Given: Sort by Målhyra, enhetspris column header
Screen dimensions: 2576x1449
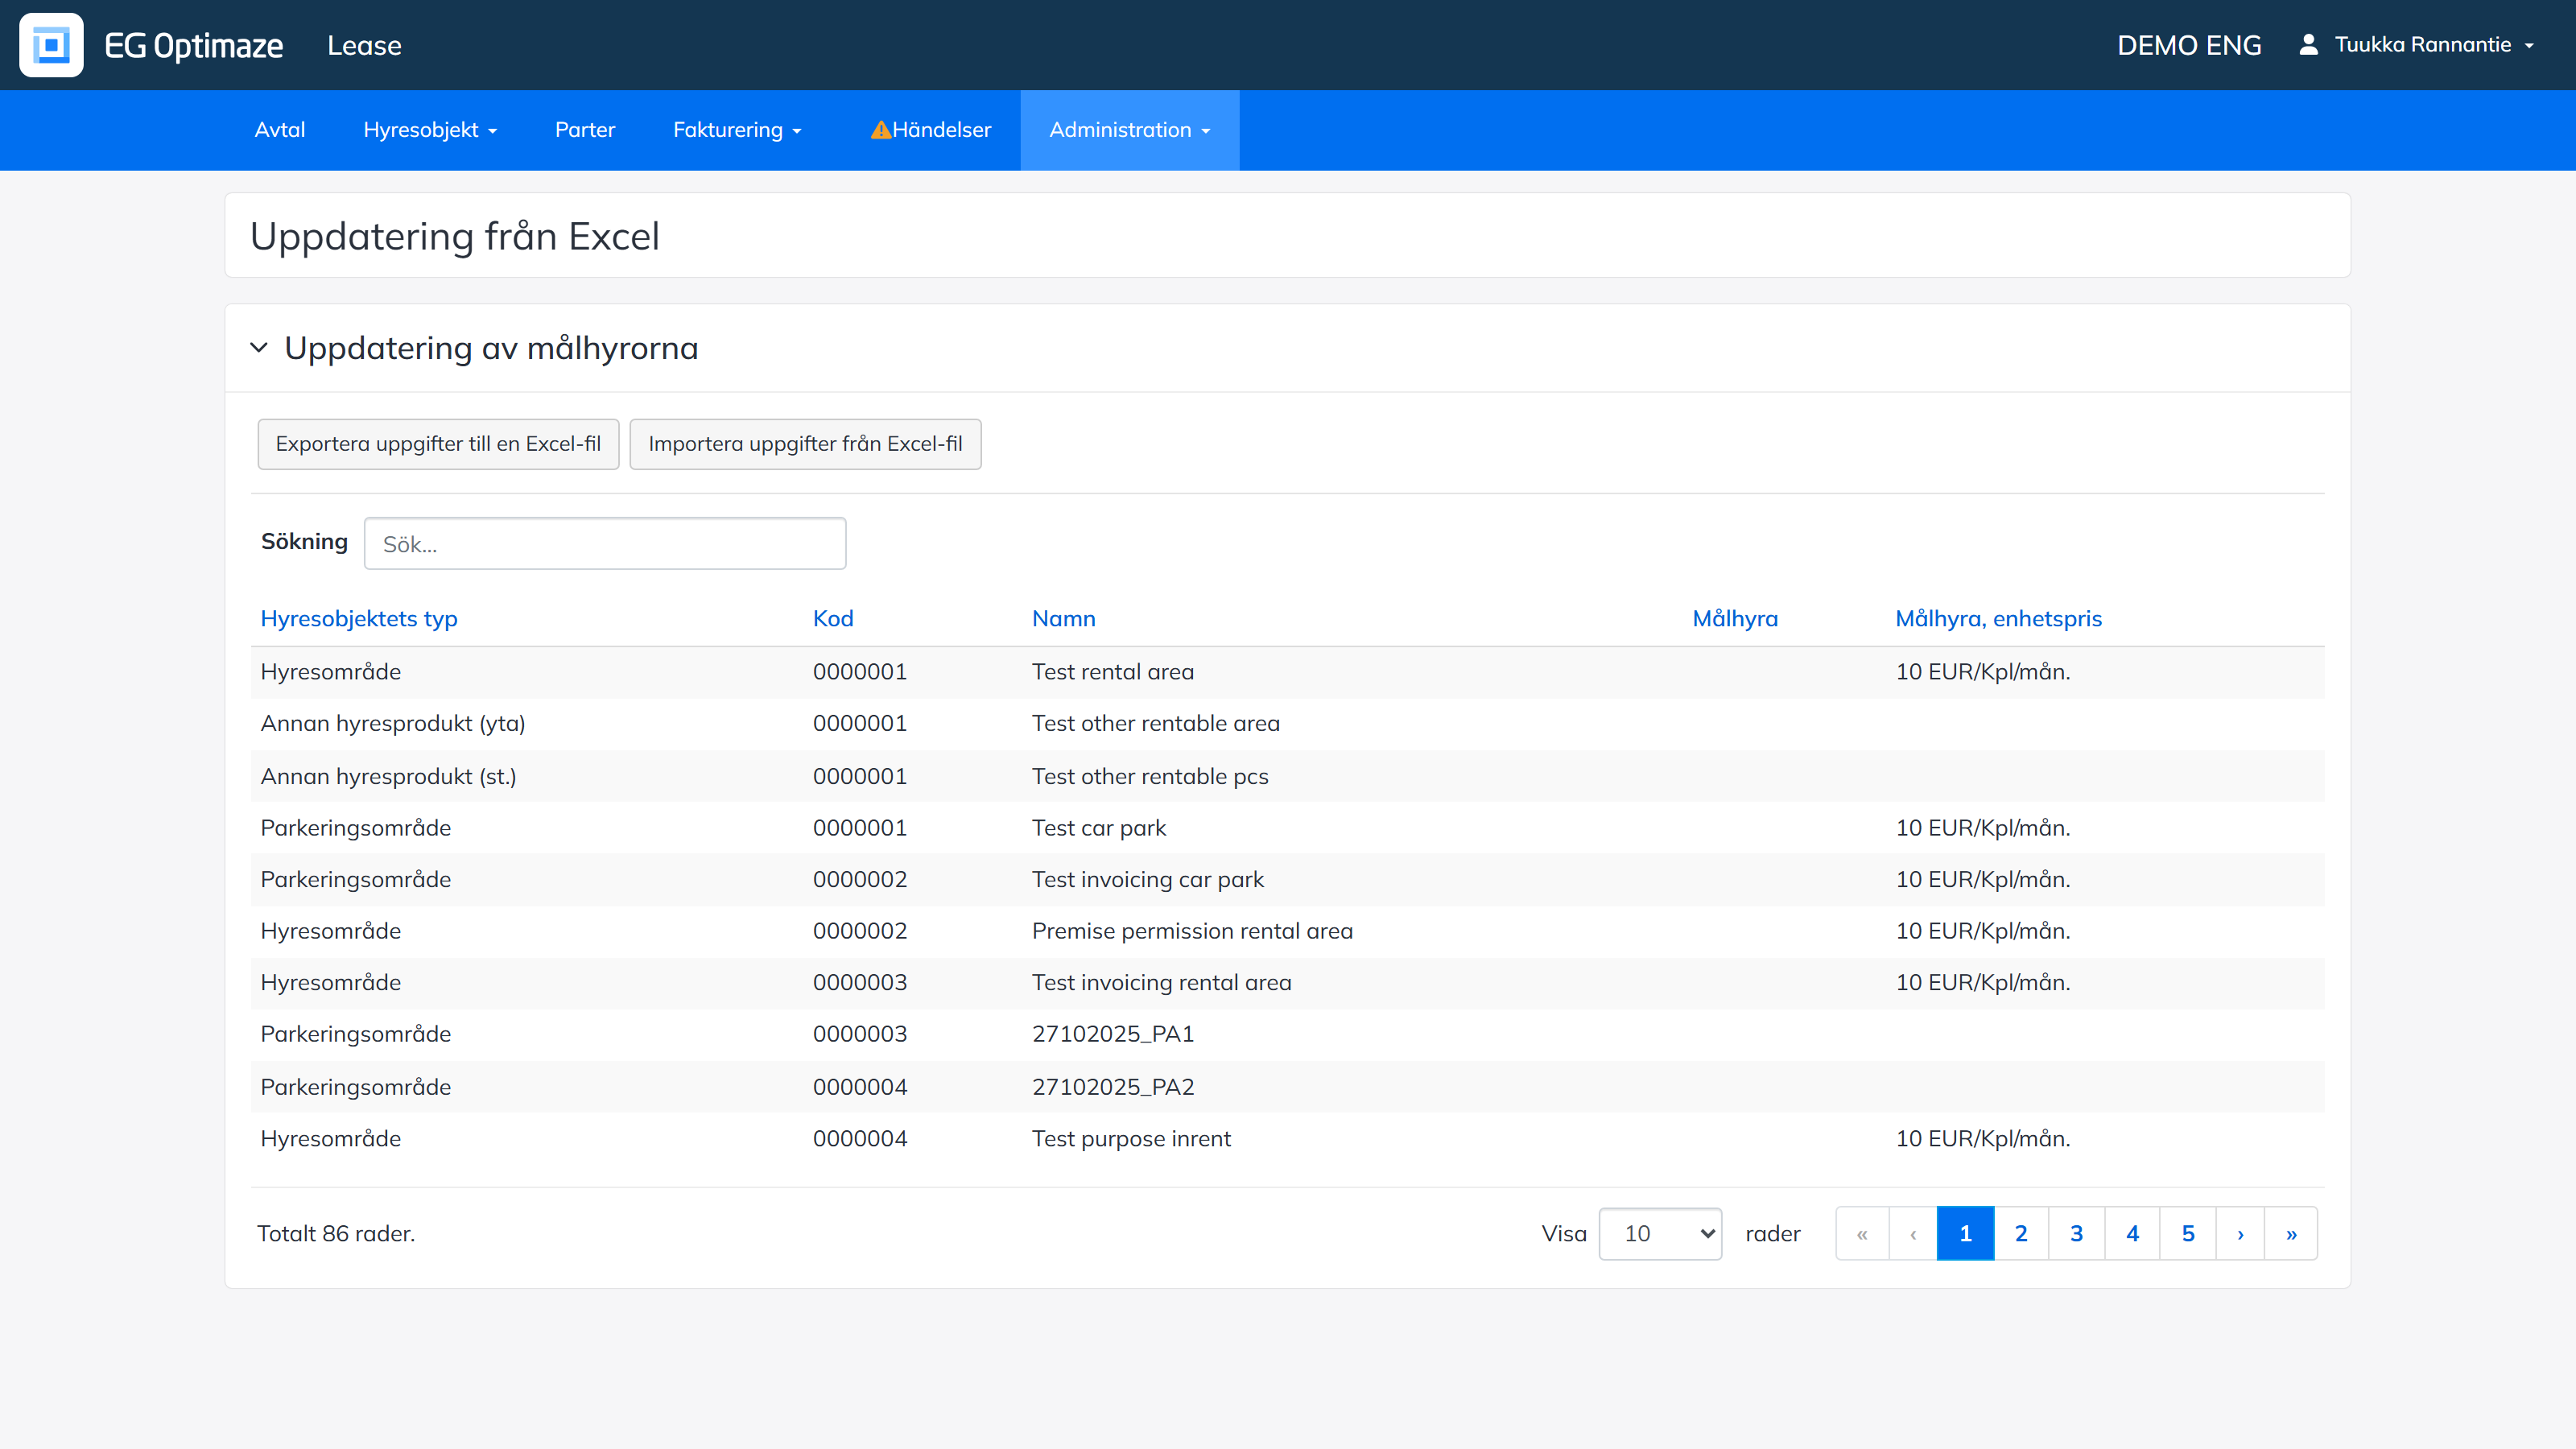Looking at the screenshot, I should point(1999,619).
